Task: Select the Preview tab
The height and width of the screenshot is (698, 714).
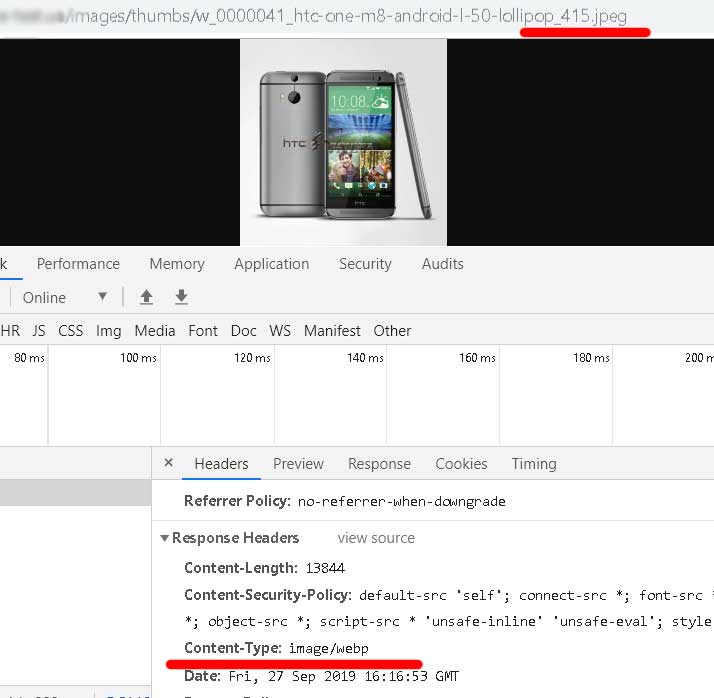Action: coord(298,464)
